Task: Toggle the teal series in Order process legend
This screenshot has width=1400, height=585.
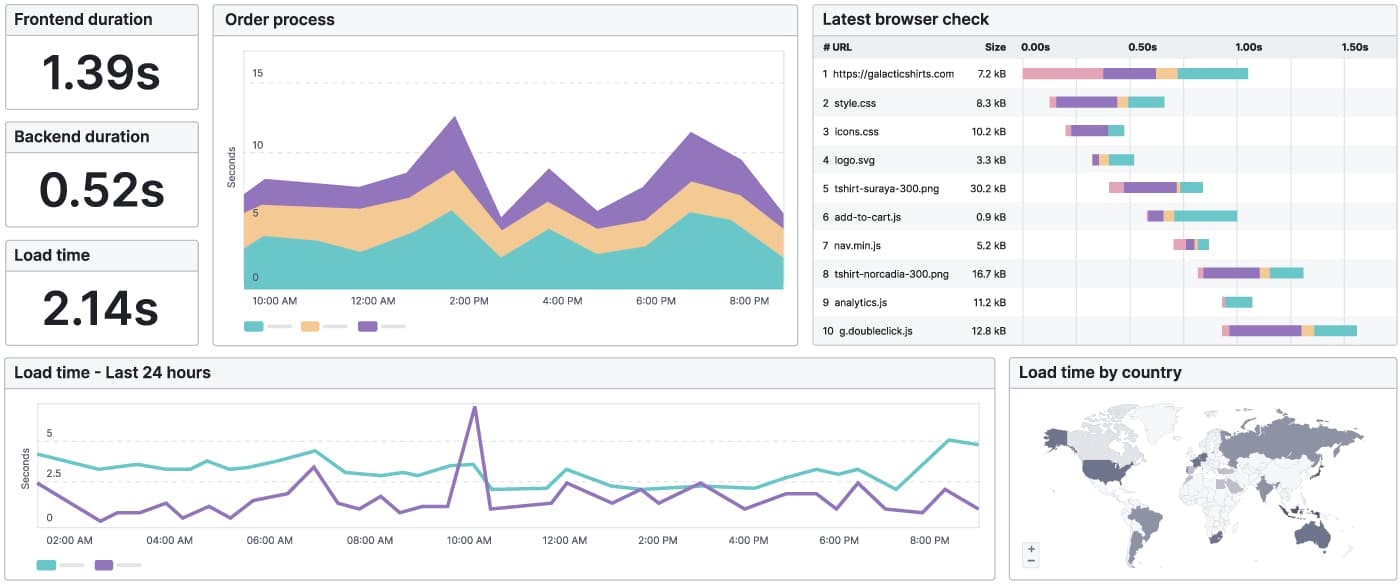Action: pos(253,325)
